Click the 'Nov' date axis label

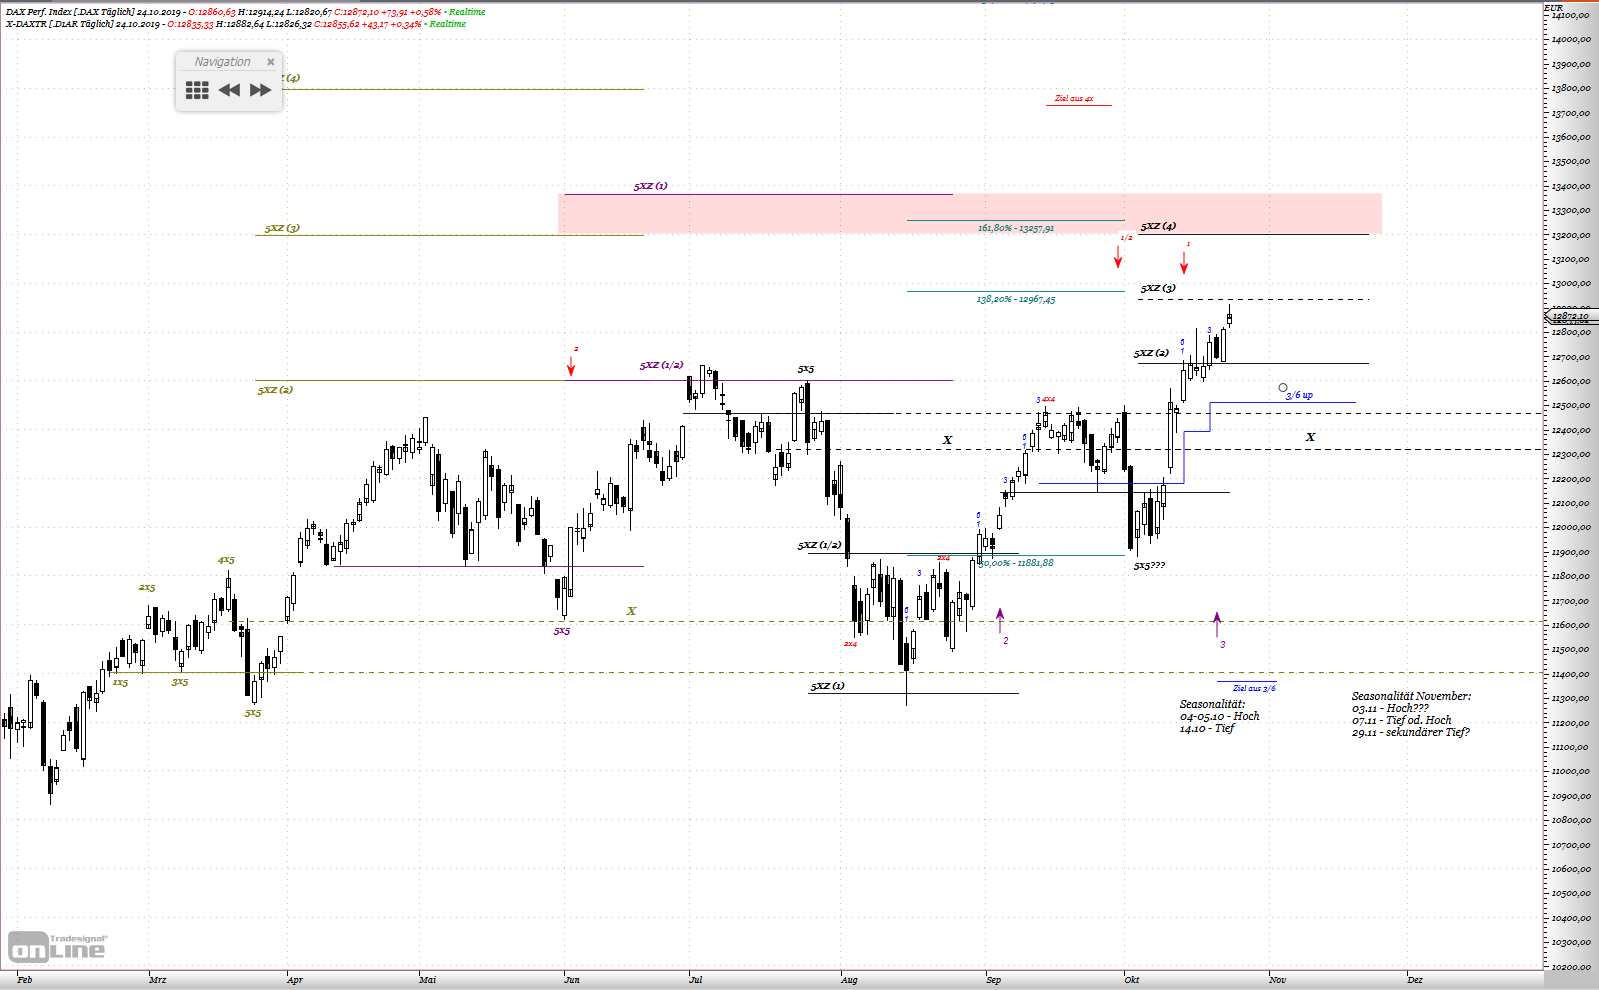1277,980
